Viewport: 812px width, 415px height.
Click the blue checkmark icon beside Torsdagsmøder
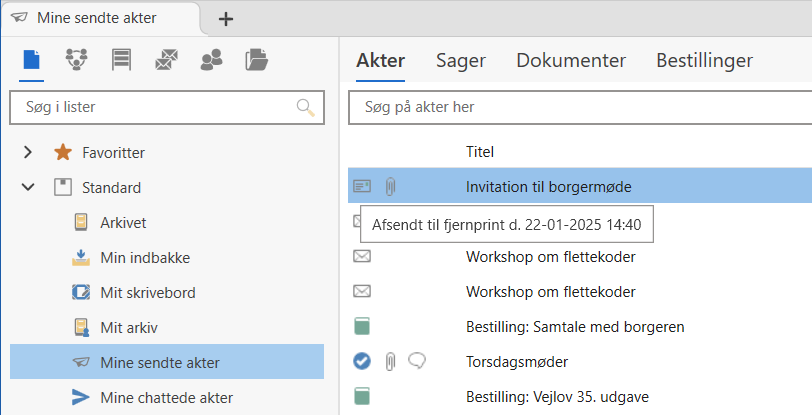(362, 361)
